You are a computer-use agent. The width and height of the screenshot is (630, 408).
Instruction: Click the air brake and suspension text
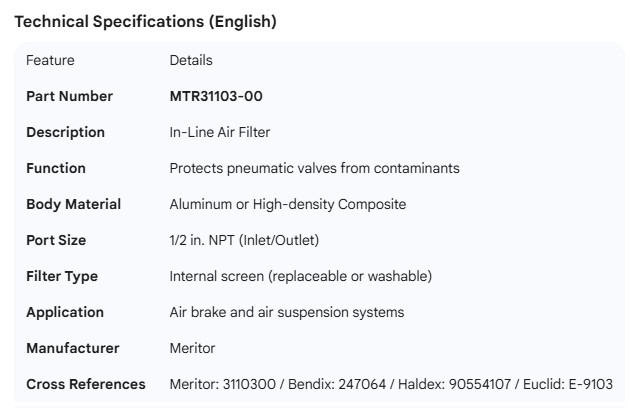[x=287, y=312]
